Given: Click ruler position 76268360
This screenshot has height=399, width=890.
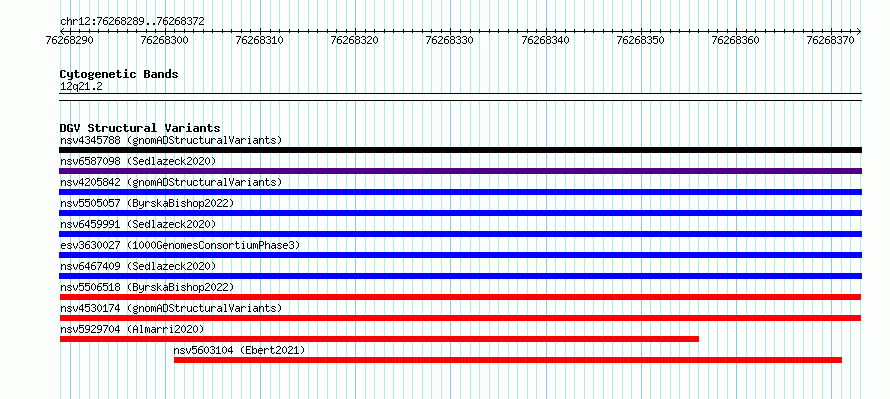Looking at the screenshot, I should (x=737, y=40).
